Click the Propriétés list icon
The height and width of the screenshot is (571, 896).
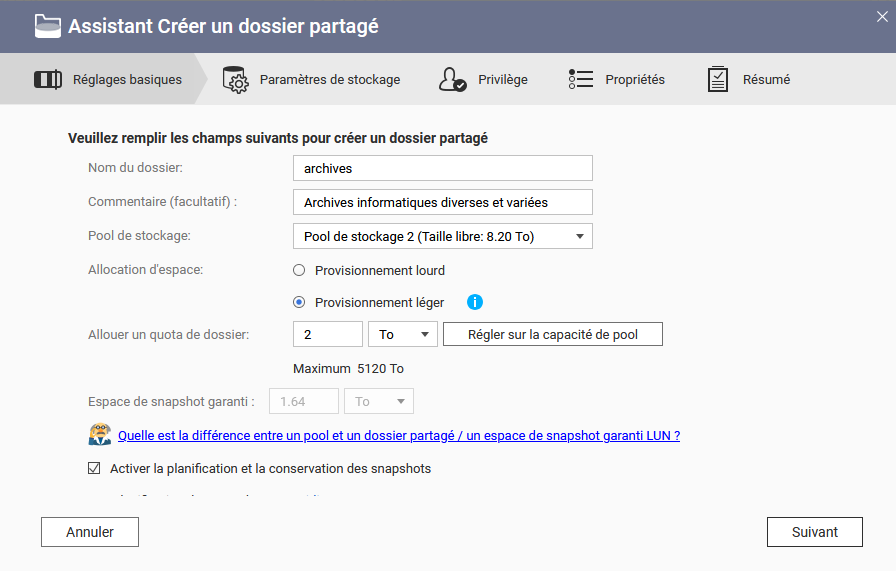581,80
